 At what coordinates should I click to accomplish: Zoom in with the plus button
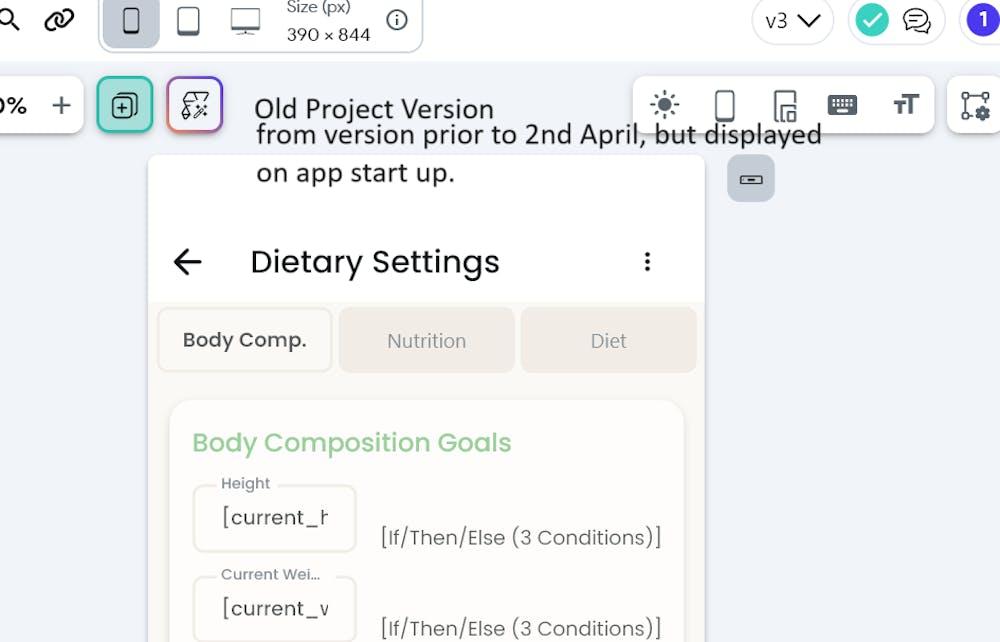click(61, 105)
